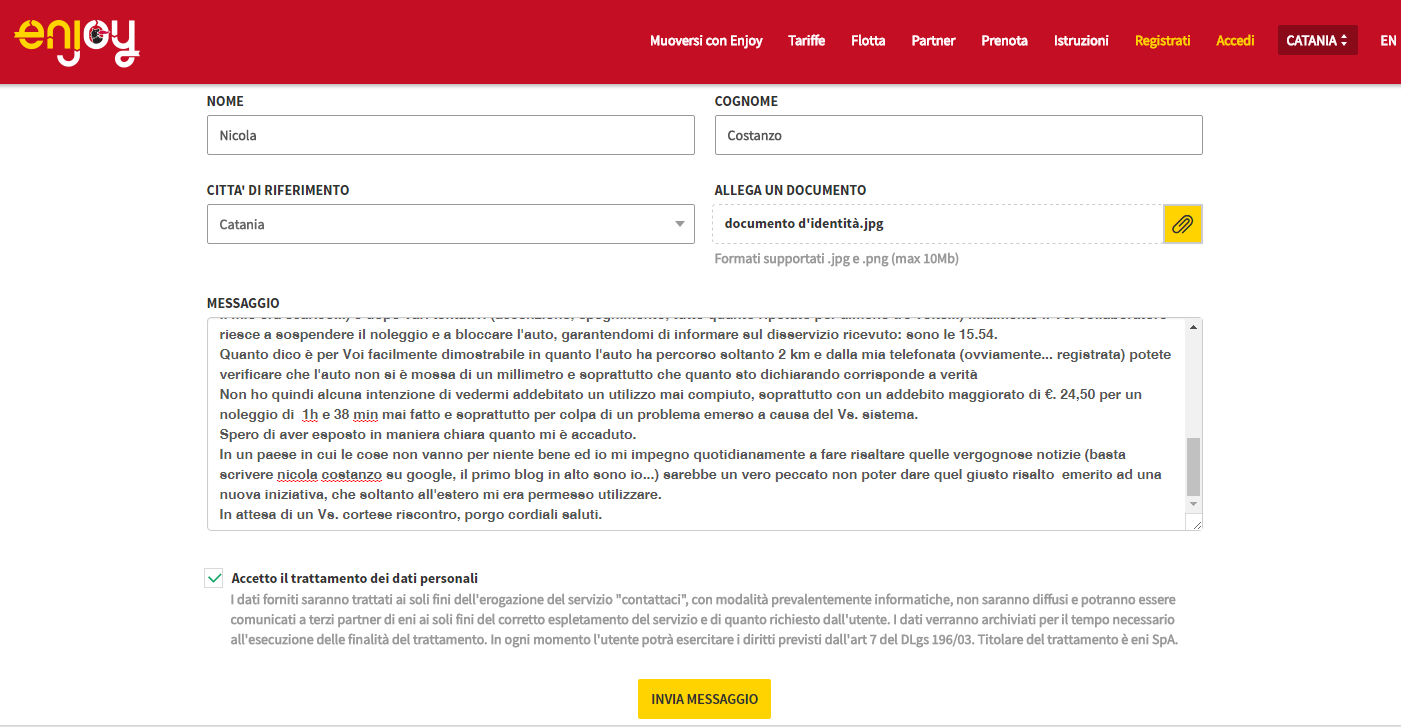Open the Tariffe menu item
The width and height of the screenshot is (1401, 727).
click(x=806, y=41)
